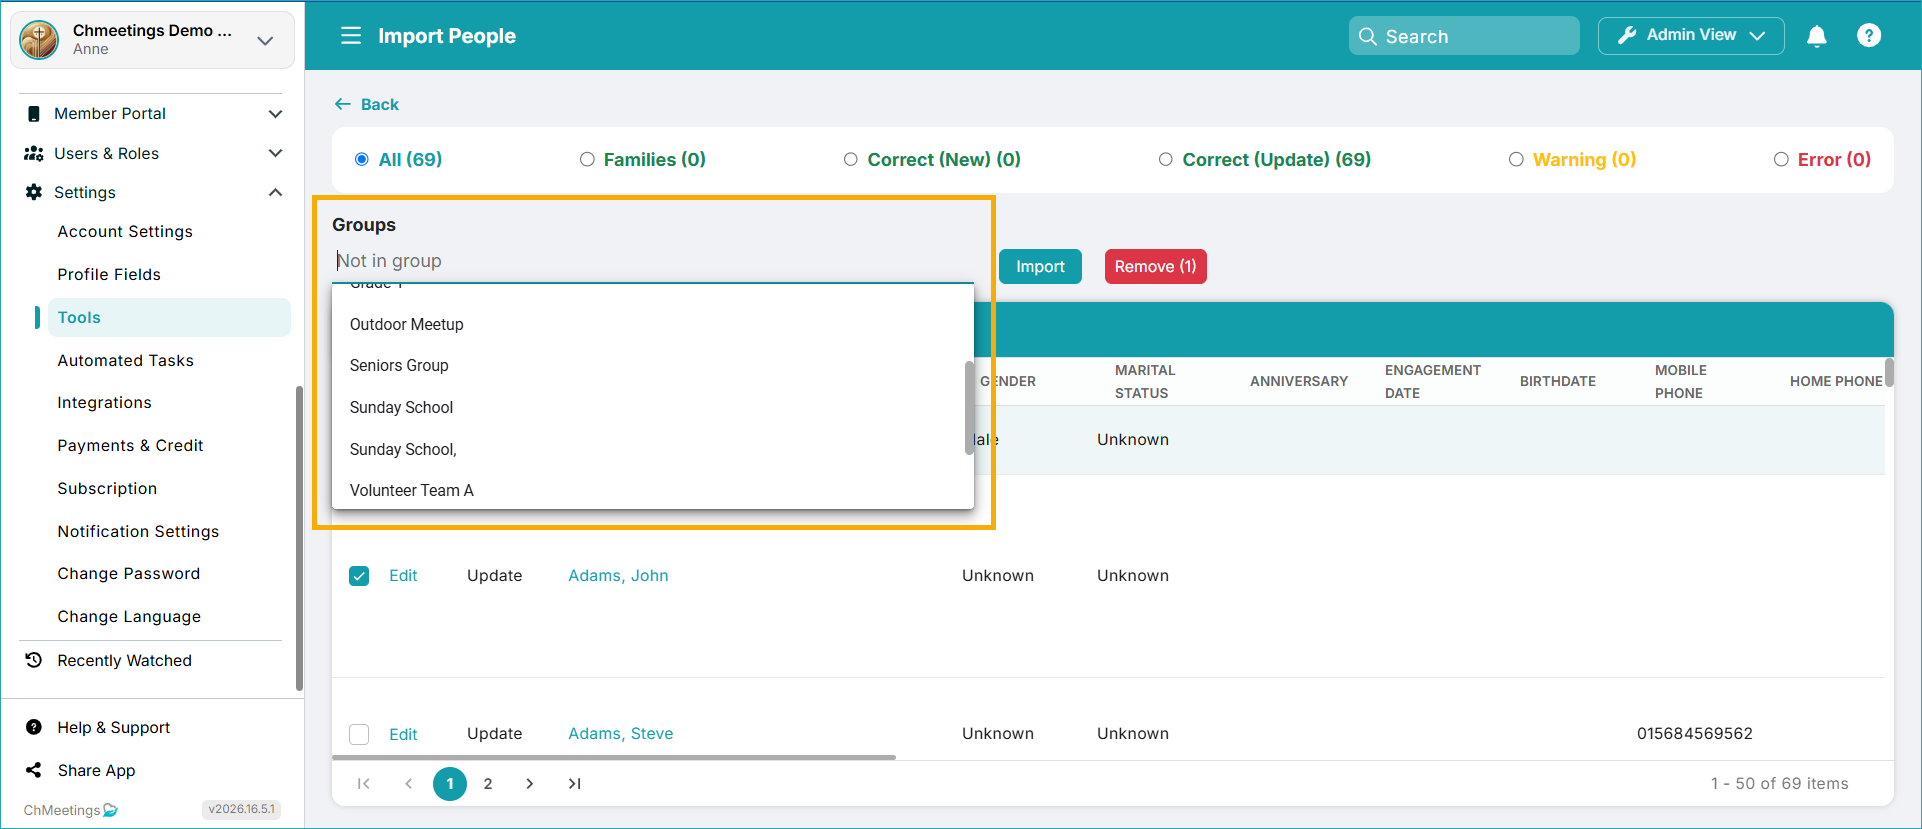Viewport: 1922px width, 829px height.
Task: Uncheck the Adams, John row checkbox
Action: point(359,576)
